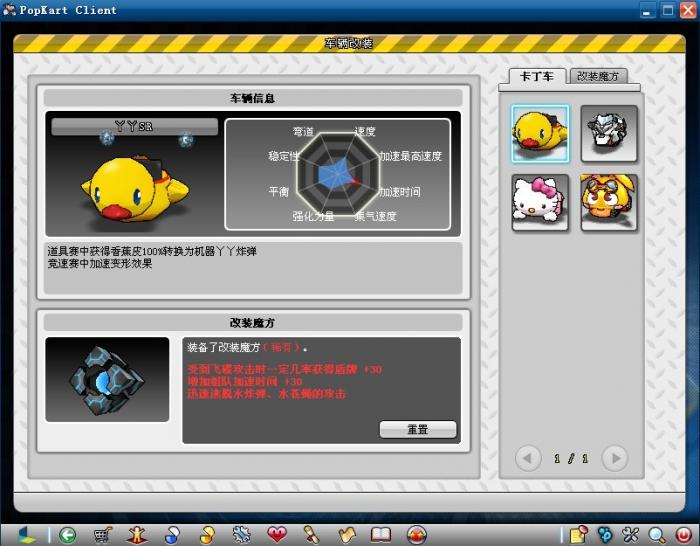
Task: Click the round red-orange emblem icon
Action: (417, 534)
